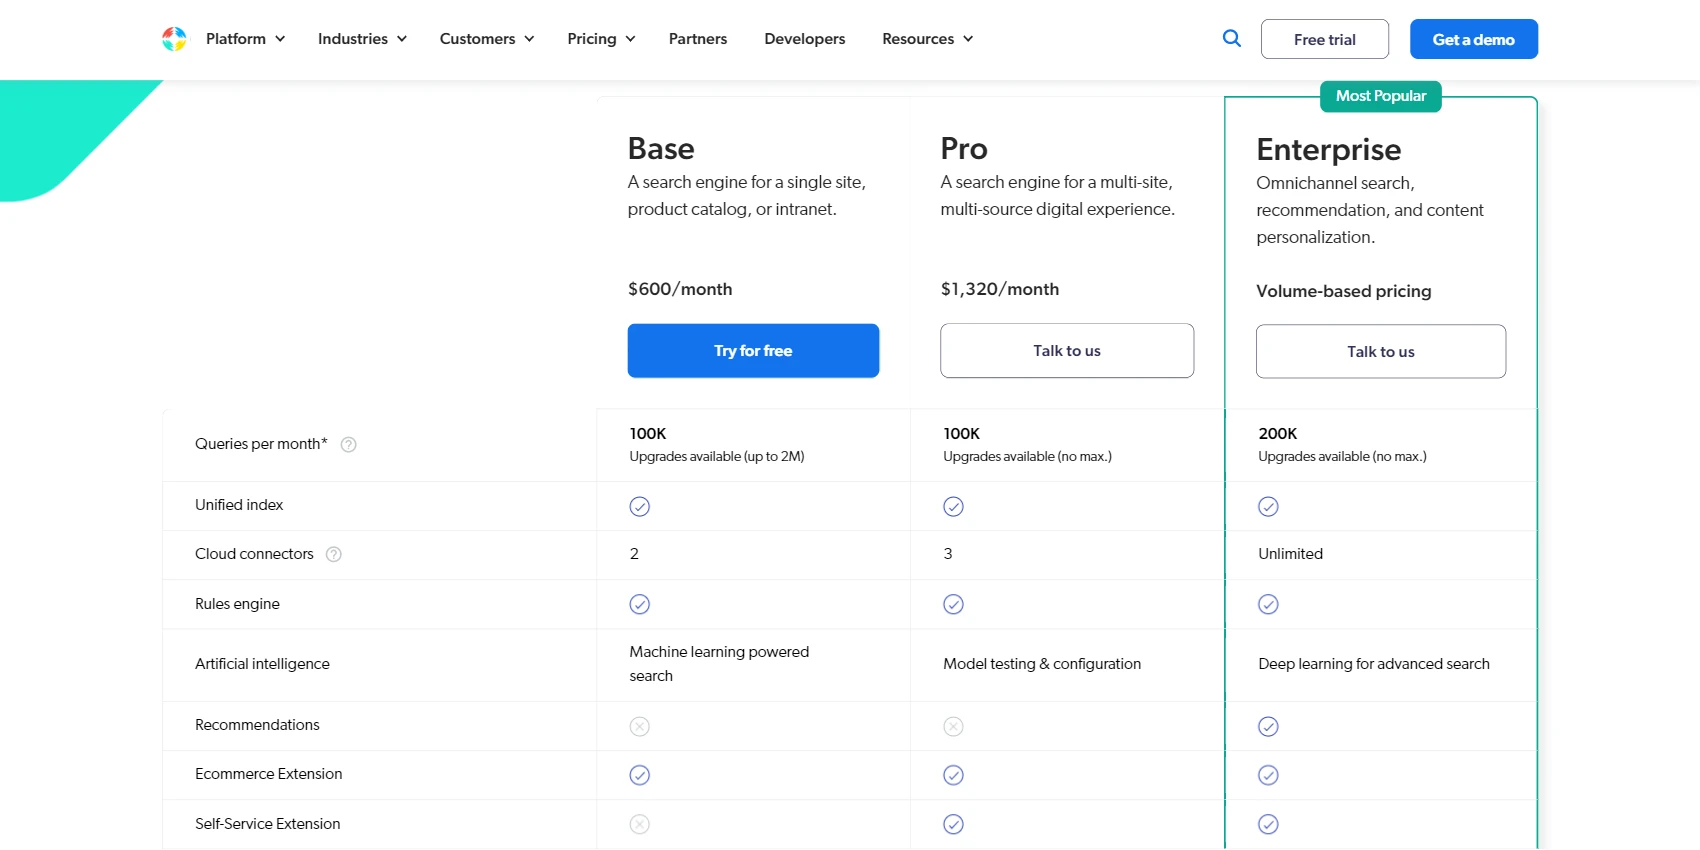This screenshot has width=1700, height=850.
Task: Click Enterprise checkmark in Unified index row
Action: [1268, 506]
